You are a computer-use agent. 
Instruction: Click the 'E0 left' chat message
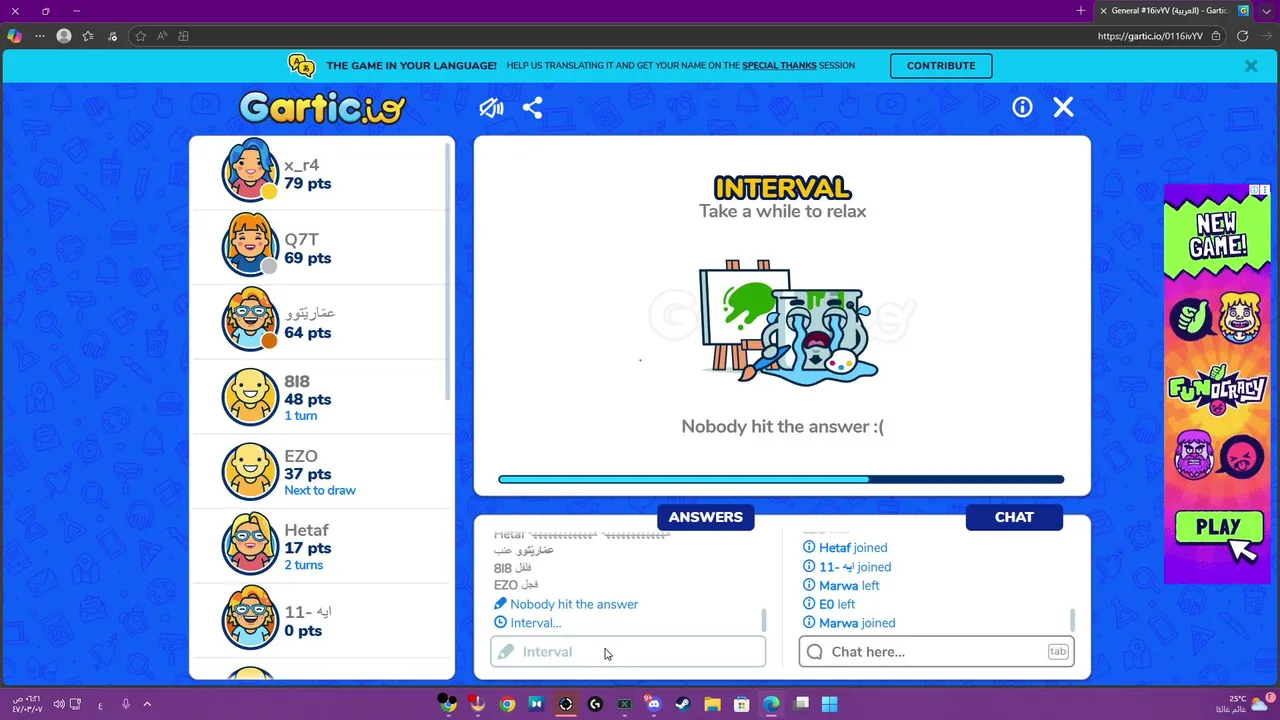pyautogui.click(x=837, y=604)
